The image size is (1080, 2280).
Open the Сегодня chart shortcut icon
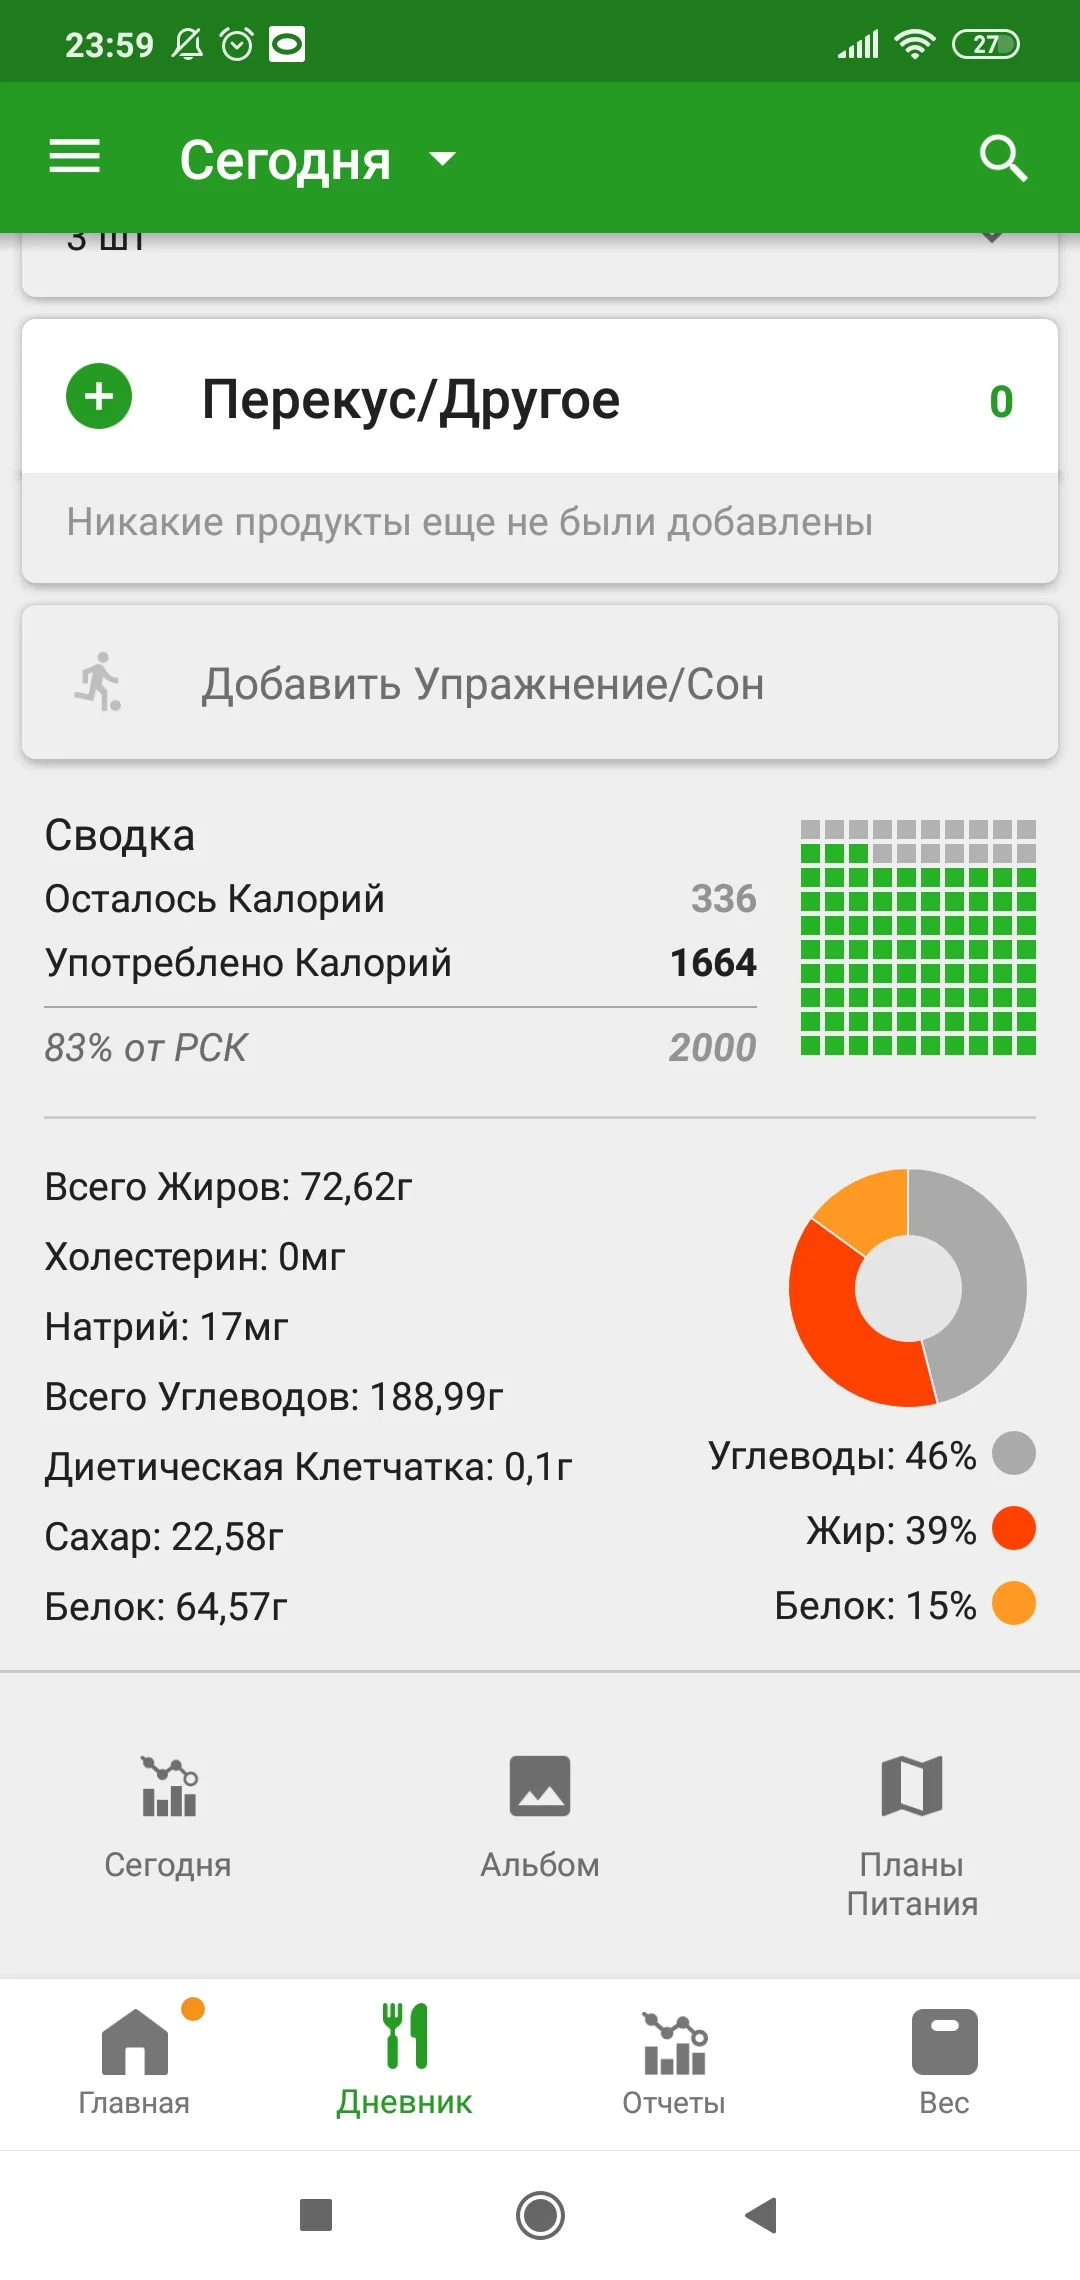(x=169, y=1786)
